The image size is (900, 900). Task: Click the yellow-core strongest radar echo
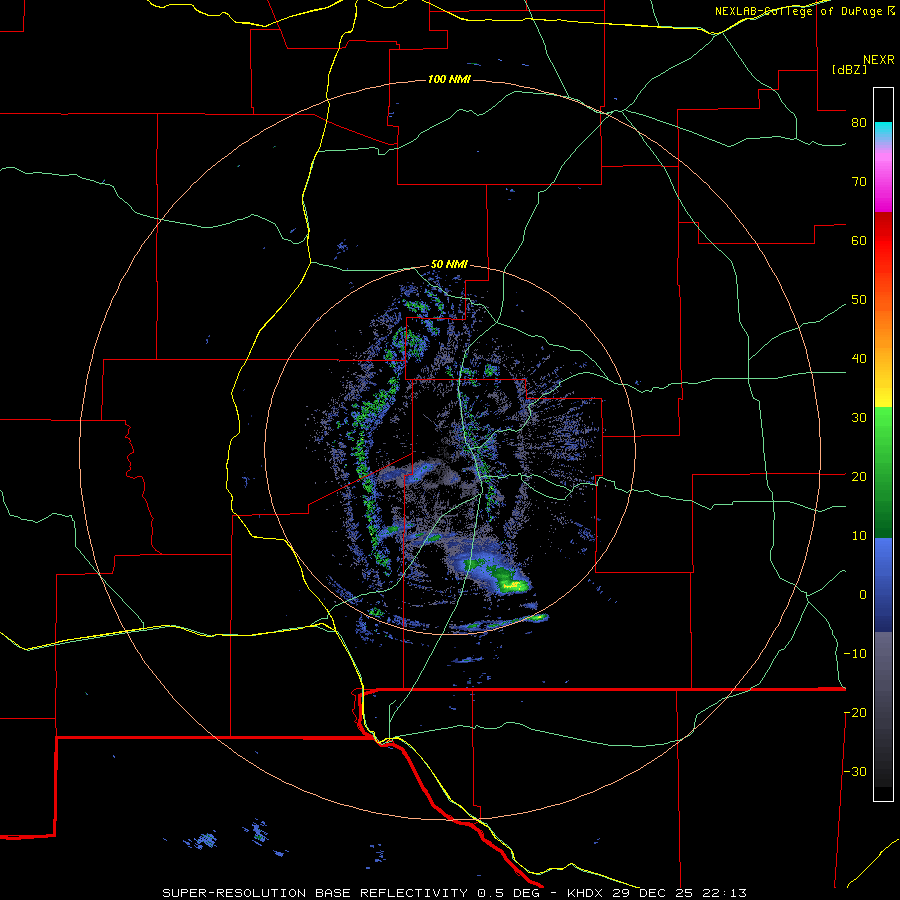(x=514, y=585)
